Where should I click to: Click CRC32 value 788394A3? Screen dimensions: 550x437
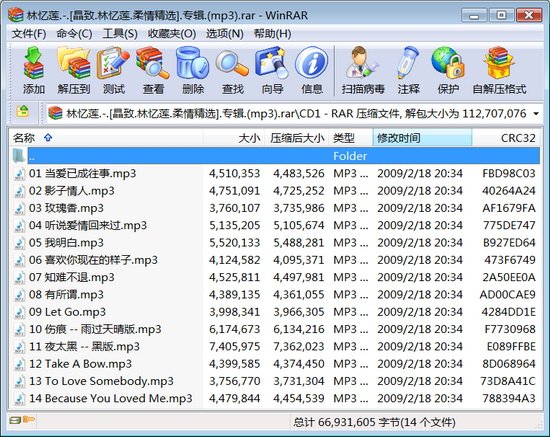click(x=509, y=399)
